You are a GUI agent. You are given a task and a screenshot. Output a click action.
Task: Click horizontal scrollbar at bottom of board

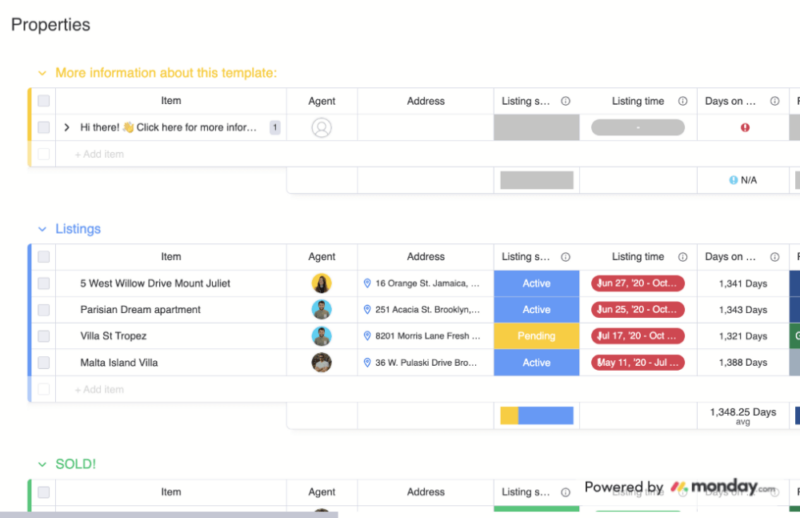[169, 514]
